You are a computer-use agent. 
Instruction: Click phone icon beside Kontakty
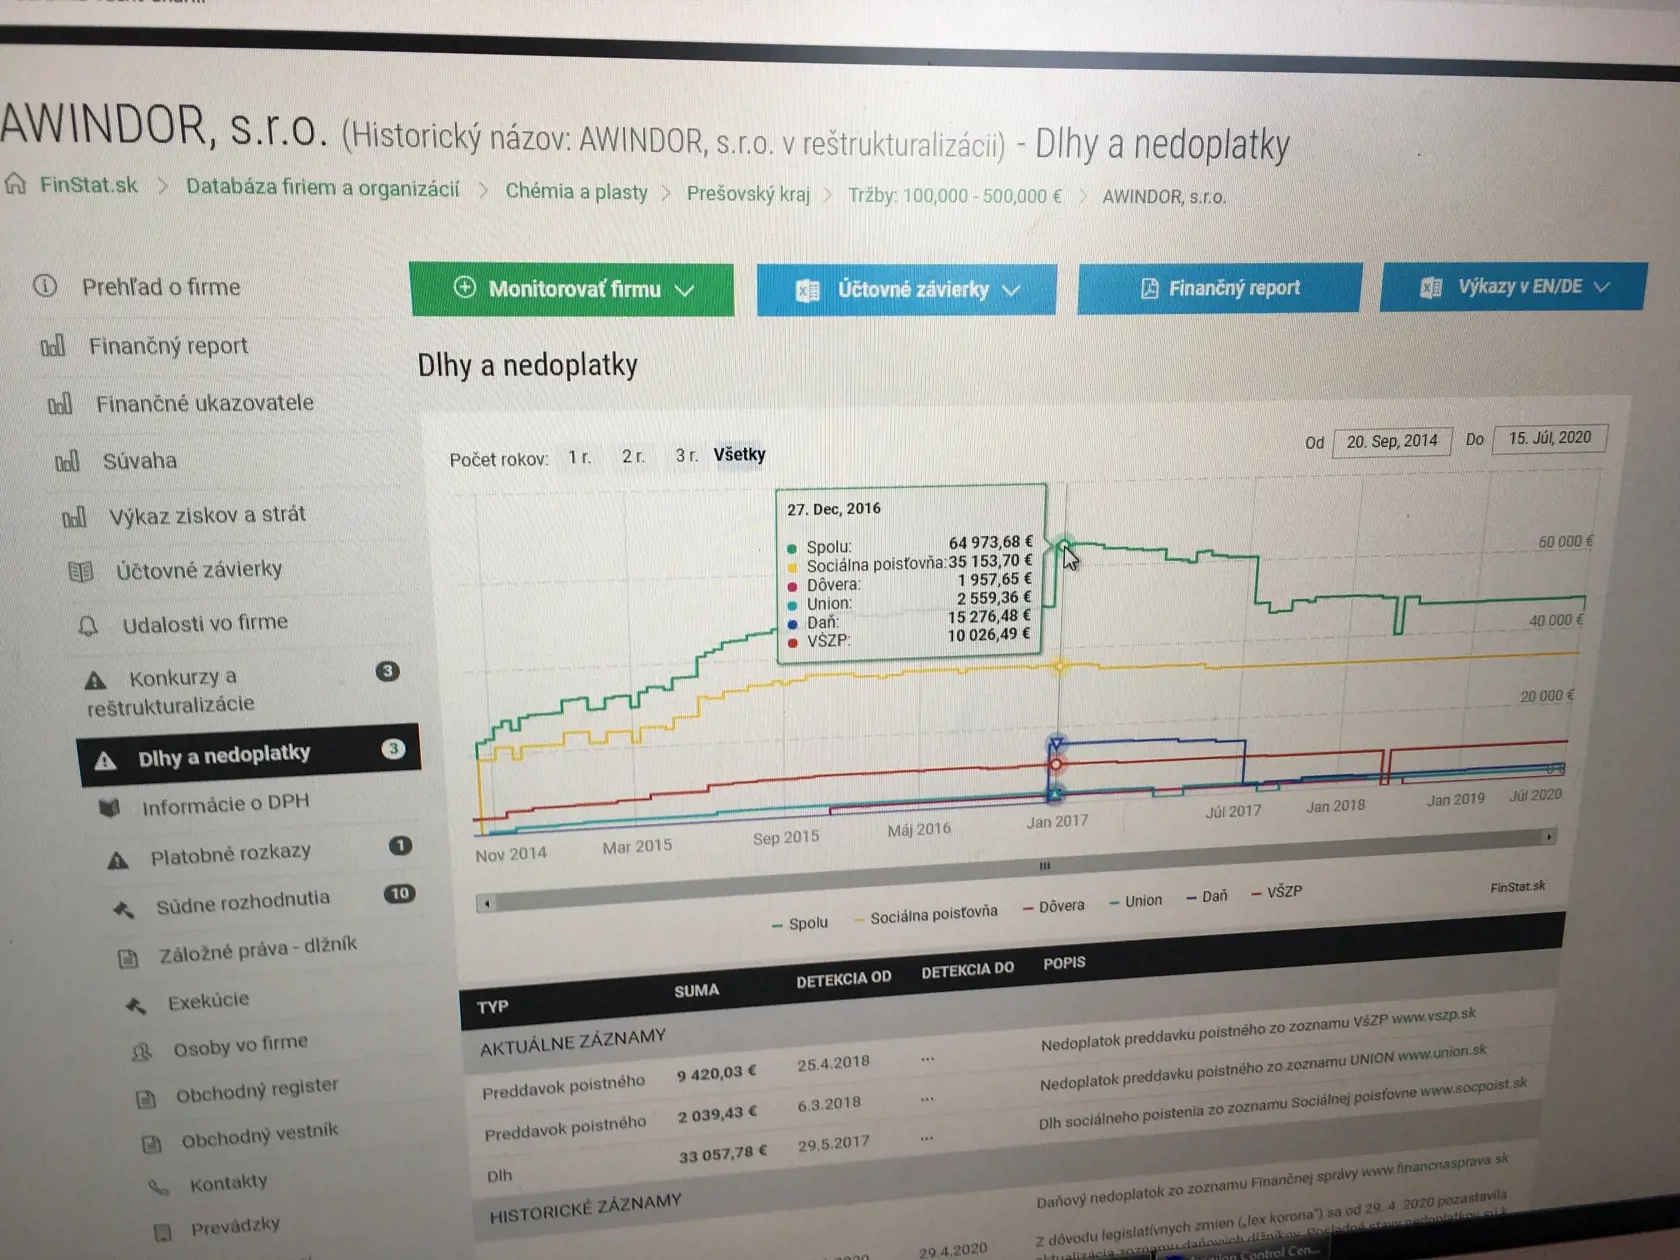tap(158, 1187)
